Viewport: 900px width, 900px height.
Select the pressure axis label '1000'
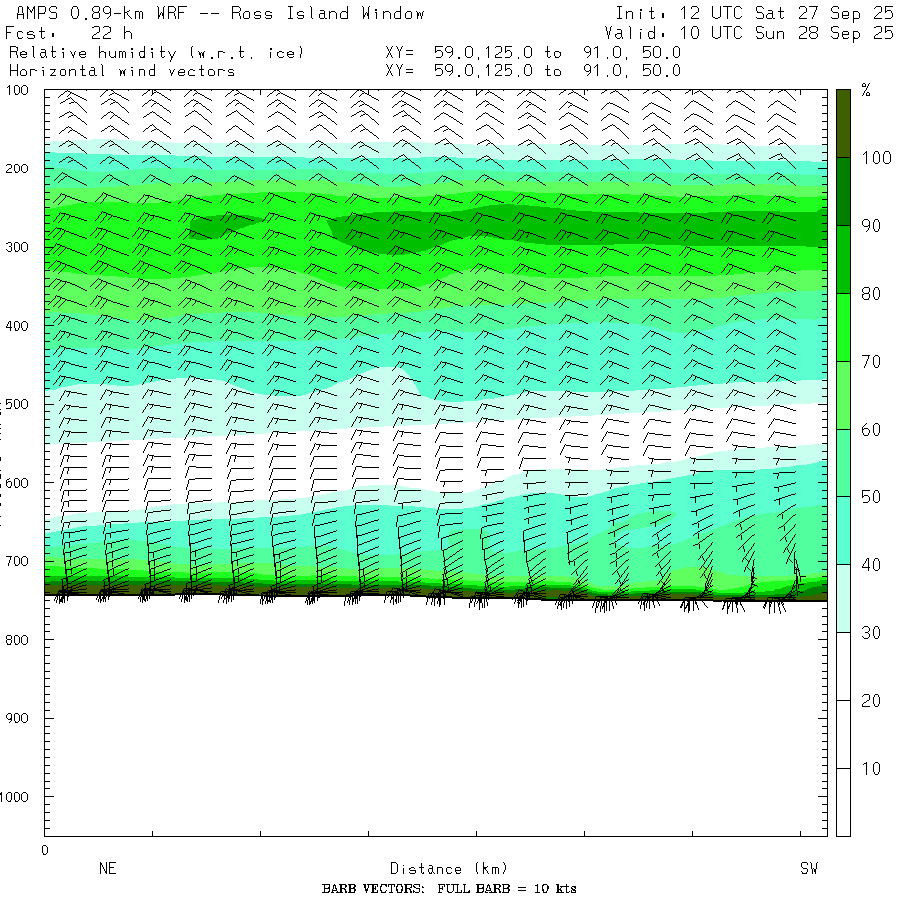click(14, 797)
